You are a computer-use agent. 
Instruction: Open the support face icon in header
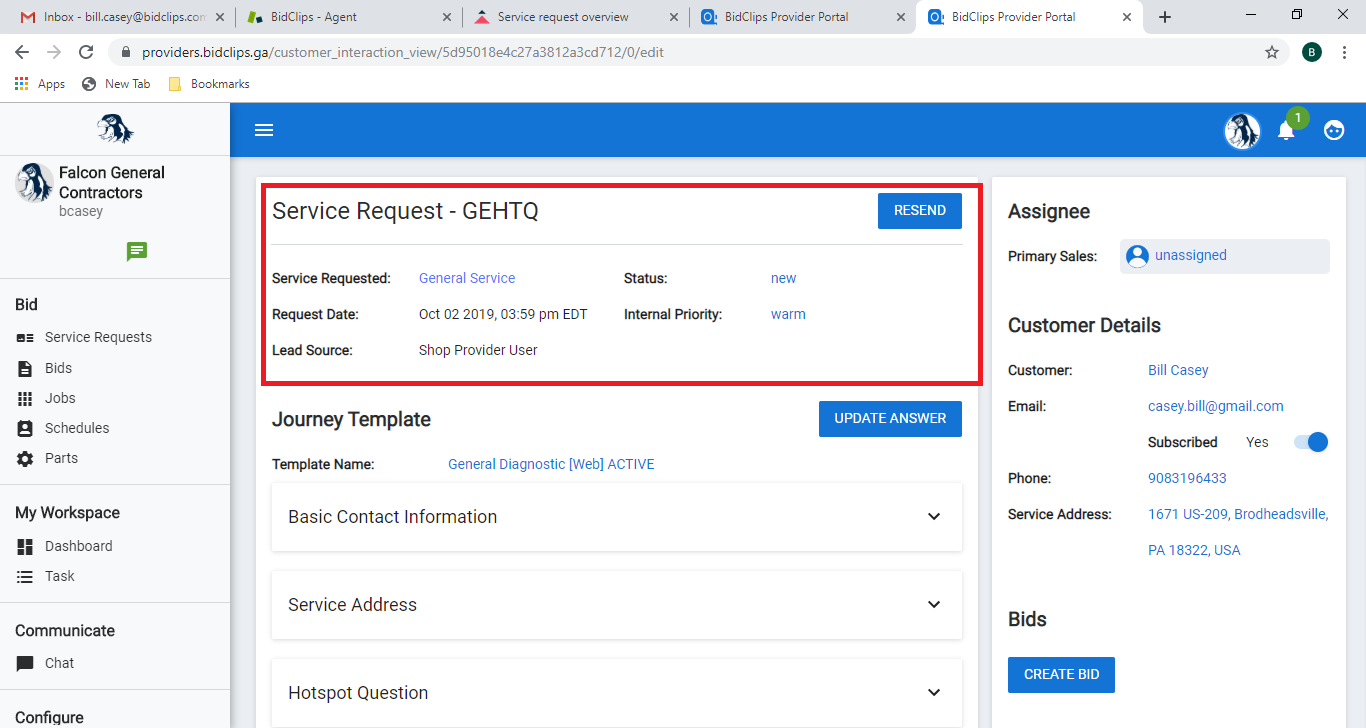click(1334, 130)
